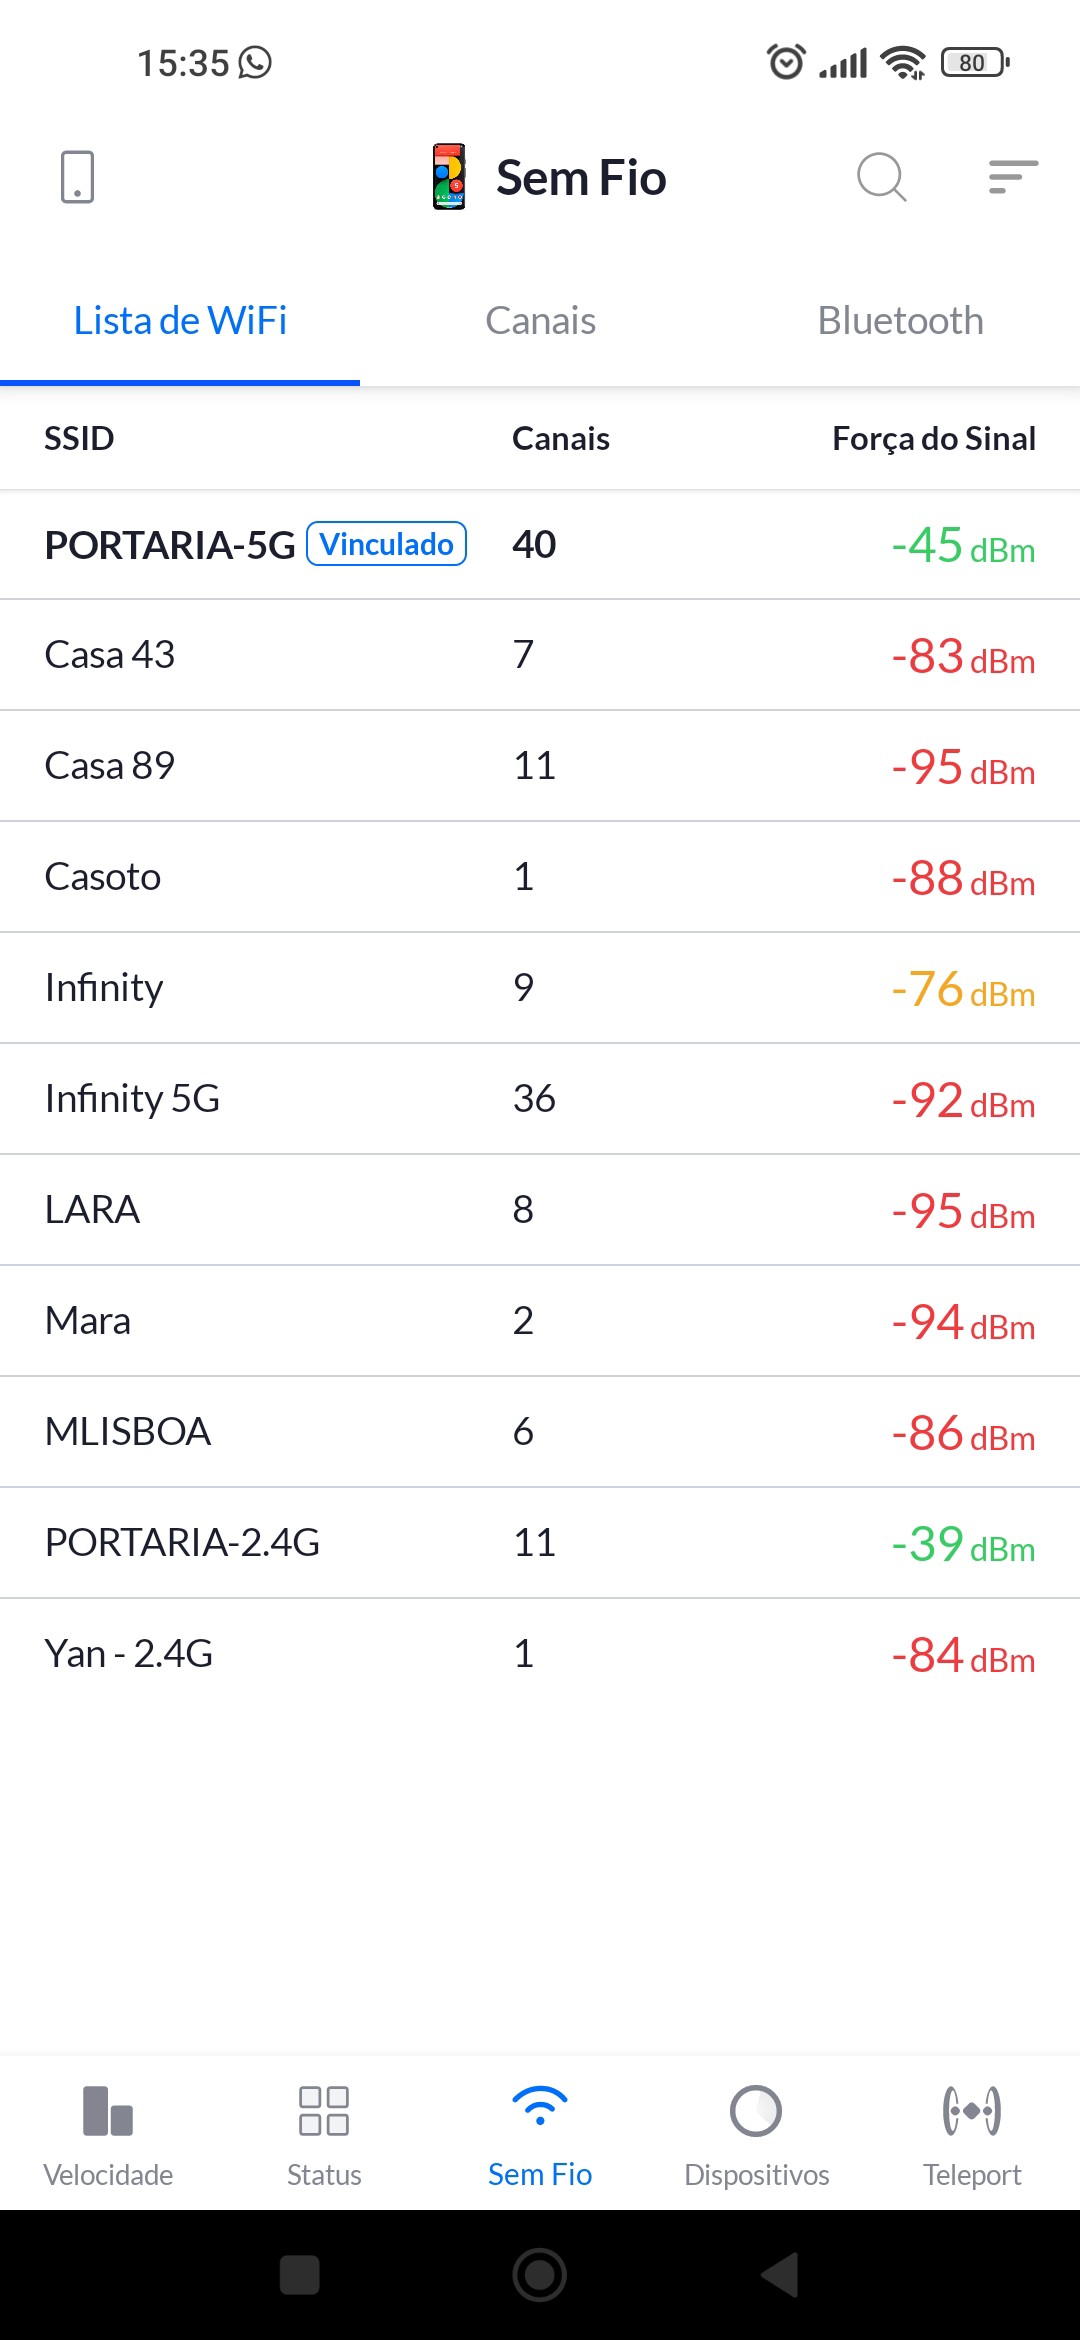
Task: Open the PORTARIA-2.4G network entry
Action: (x=540, y=1542)
